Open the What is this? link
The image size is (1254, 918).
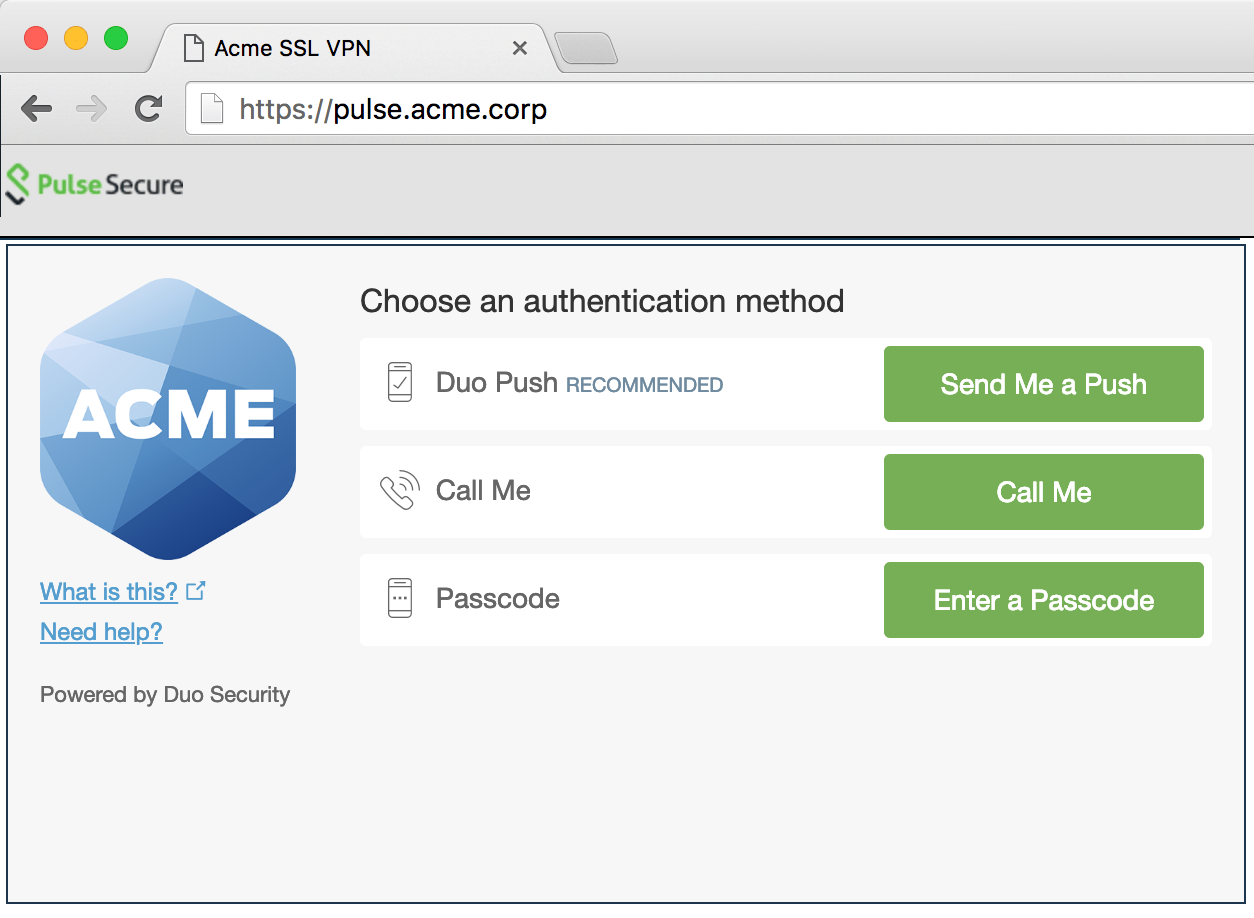pyautogui.click(x=109, y=592)
